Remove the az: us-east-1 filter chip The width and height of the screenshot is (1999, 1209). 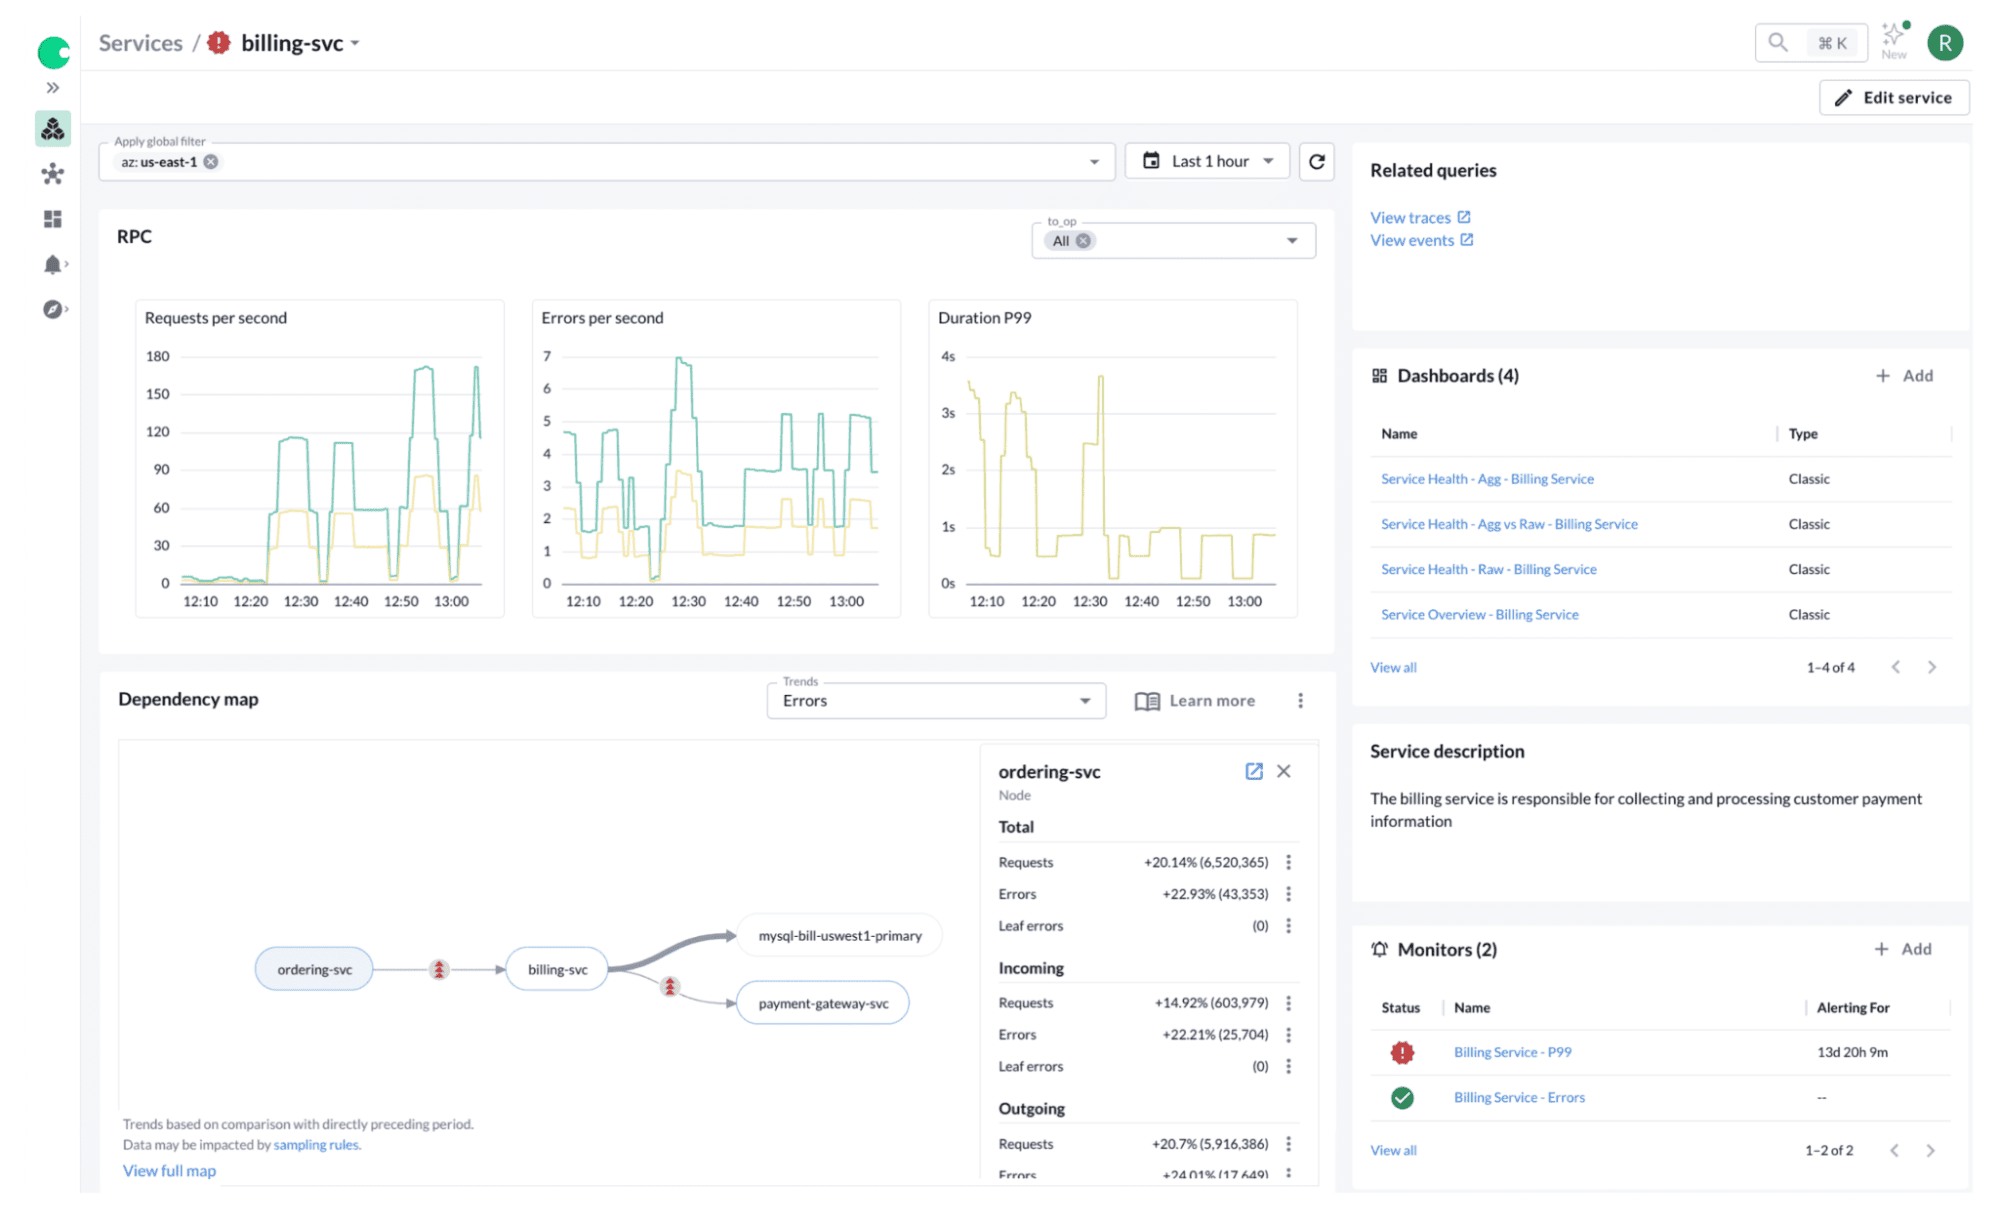pyautogui.click(x=210, y=161)
